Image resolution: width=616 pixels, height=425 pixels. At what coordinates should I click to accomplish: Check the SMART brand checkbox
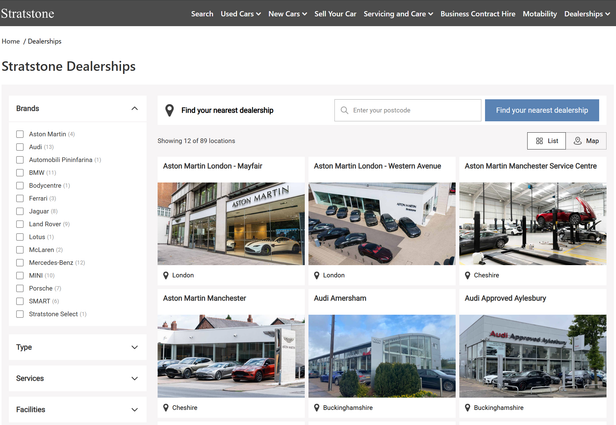coord(20,301)
